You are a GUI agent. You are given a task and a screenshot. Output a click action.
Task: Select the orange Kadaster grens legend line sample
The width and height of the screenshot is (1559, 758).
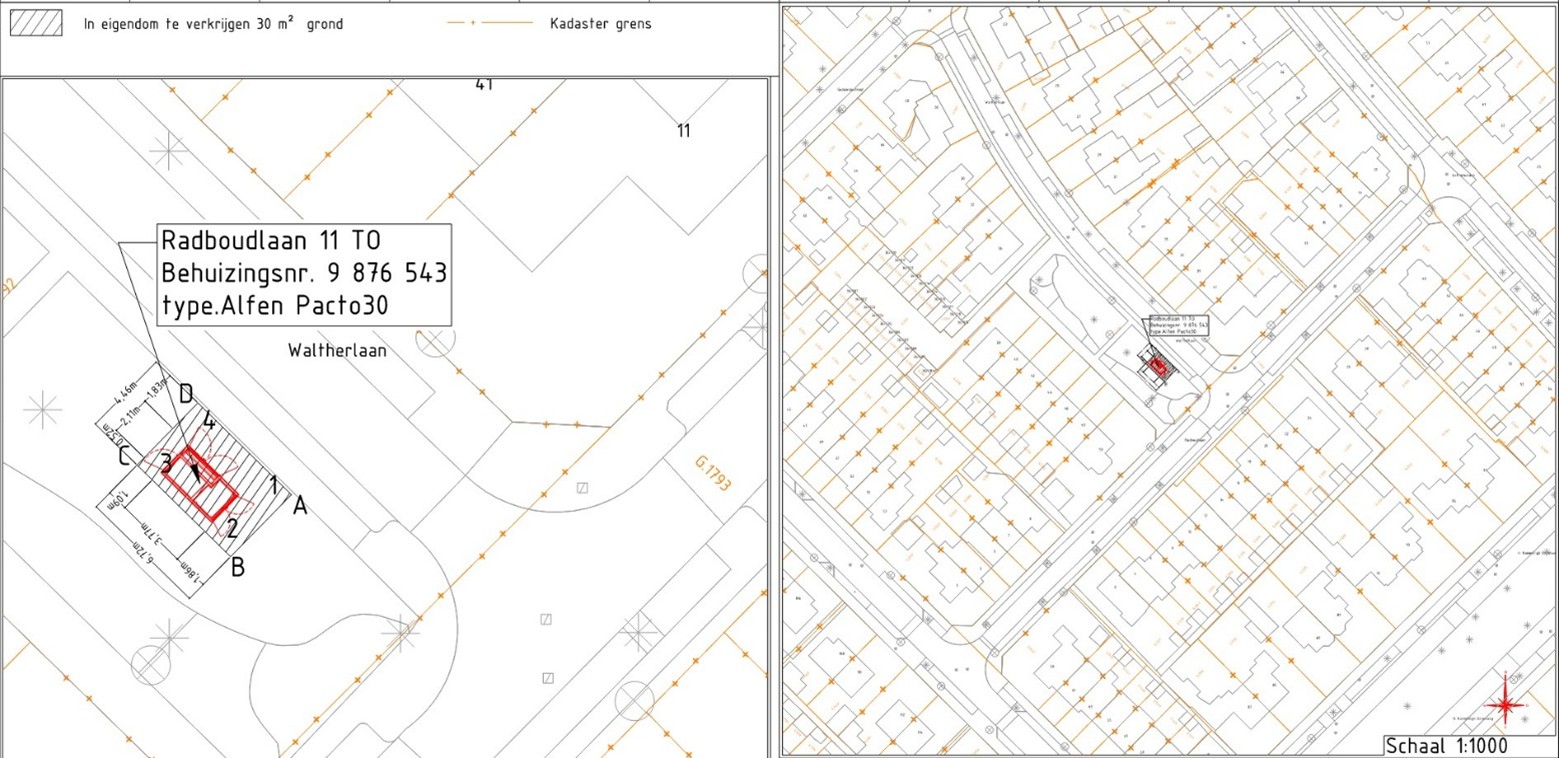[489, 23]
